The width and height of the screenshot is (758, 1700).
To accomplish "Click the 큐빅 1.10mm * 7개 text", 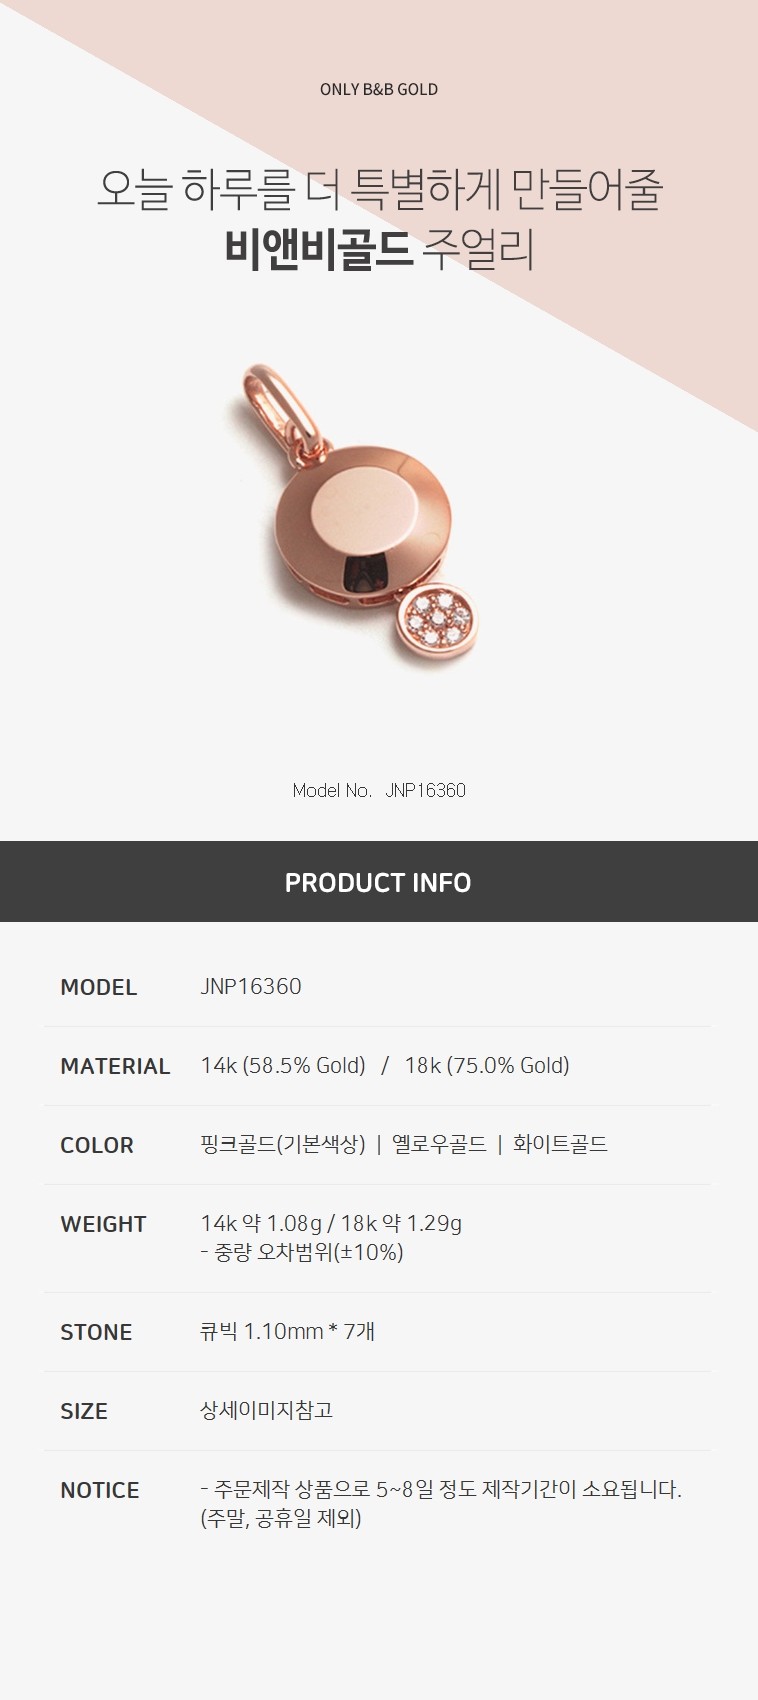I will coord(288,1331).
